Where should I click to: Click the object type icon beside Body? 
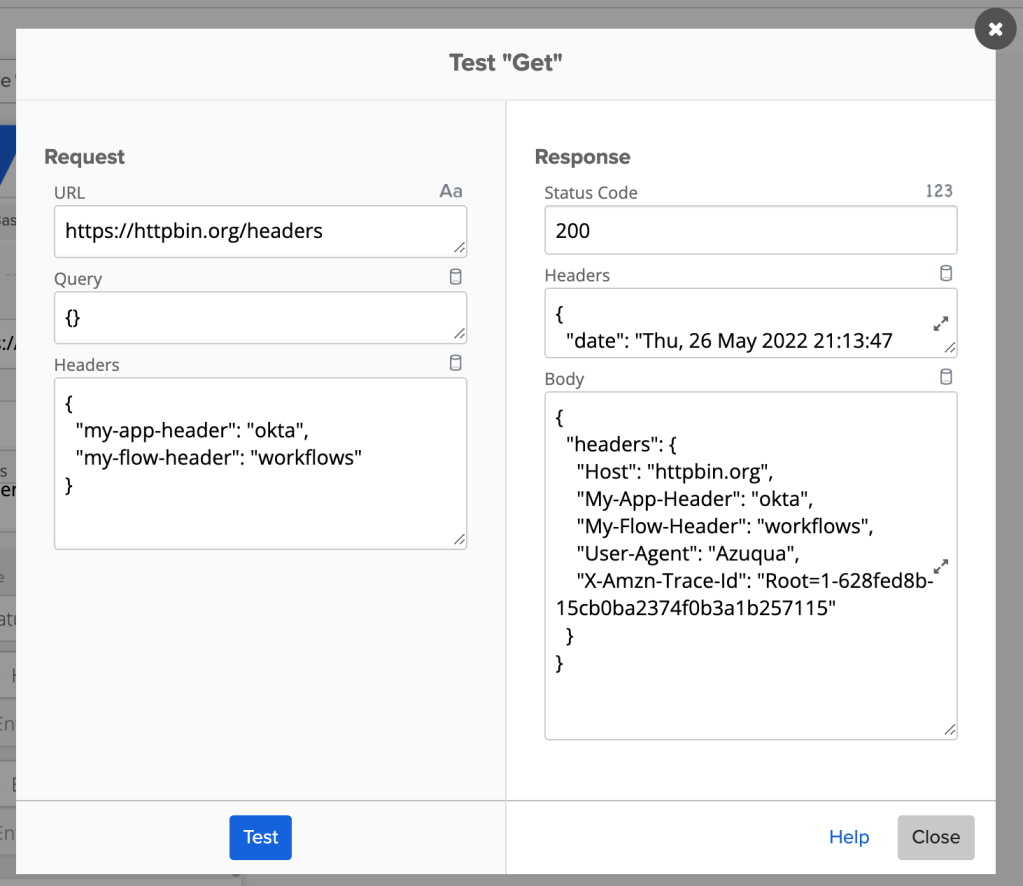[946, 377]
